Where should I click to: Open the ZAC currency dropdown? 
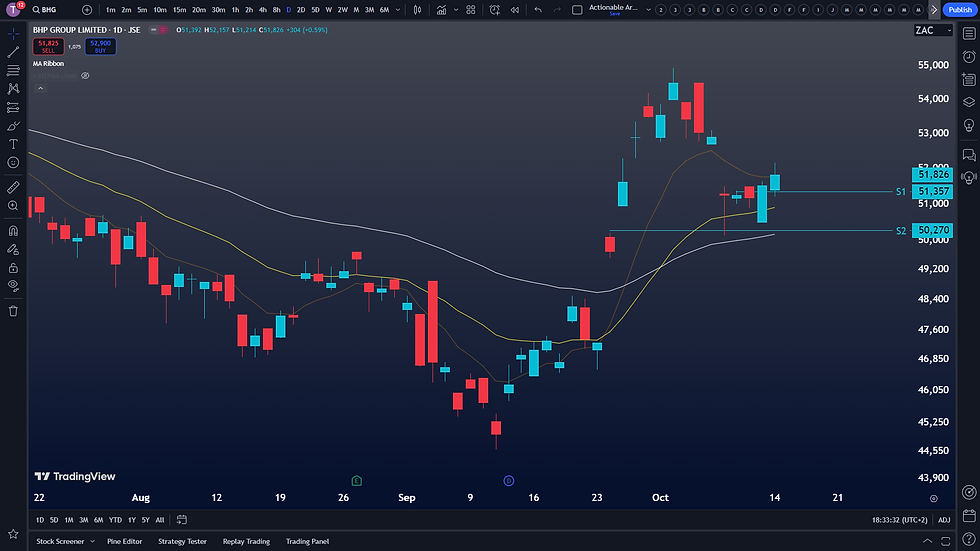click(x=933, y=30)
